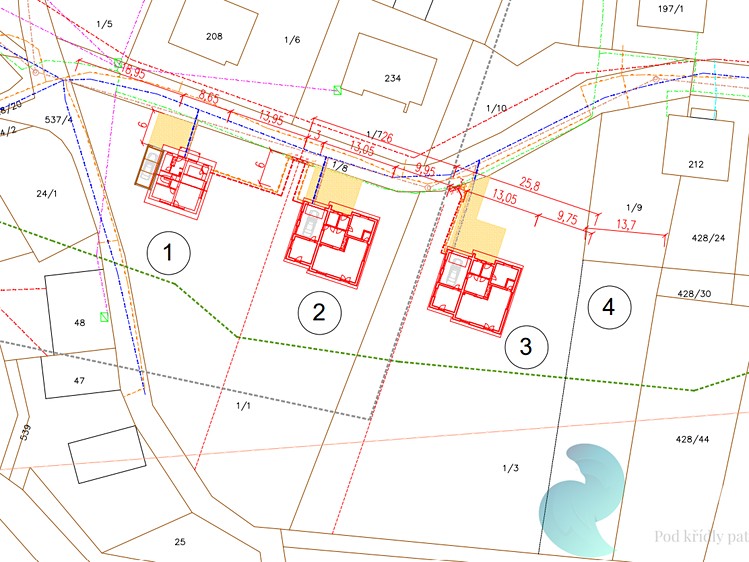Click green square marker beside building 48
The image size is (749, 562).
(104, 317)
